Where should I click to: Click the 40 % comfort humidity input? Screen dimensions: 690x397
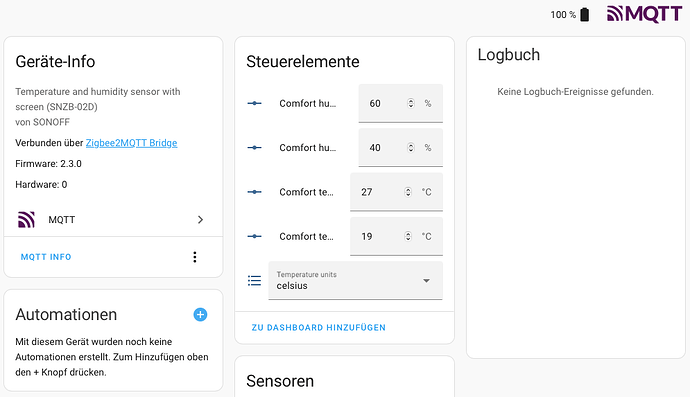[x=400, y=147]
